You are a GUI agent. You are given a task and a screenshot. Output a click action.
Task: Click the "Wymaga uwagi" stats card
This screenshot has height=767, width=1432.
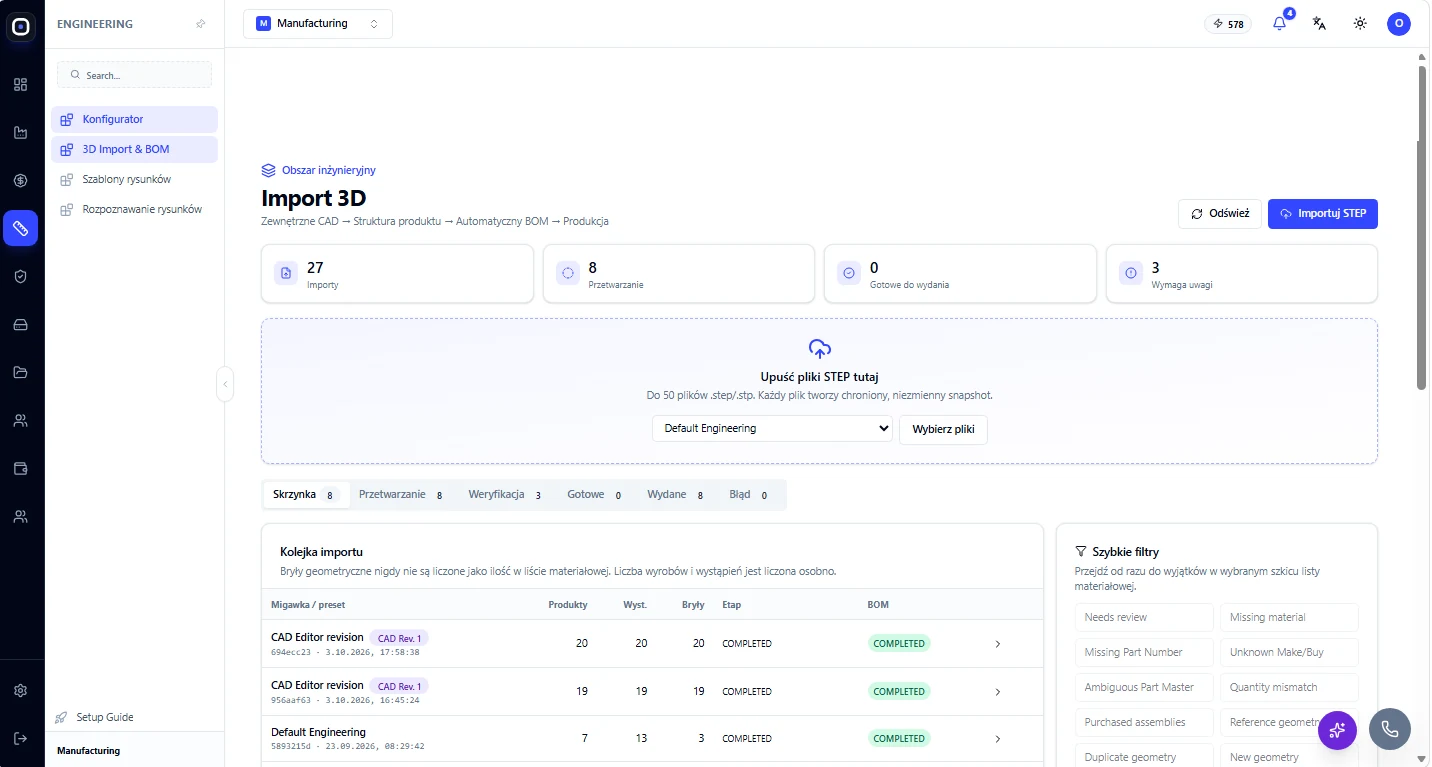(1242, 273)
